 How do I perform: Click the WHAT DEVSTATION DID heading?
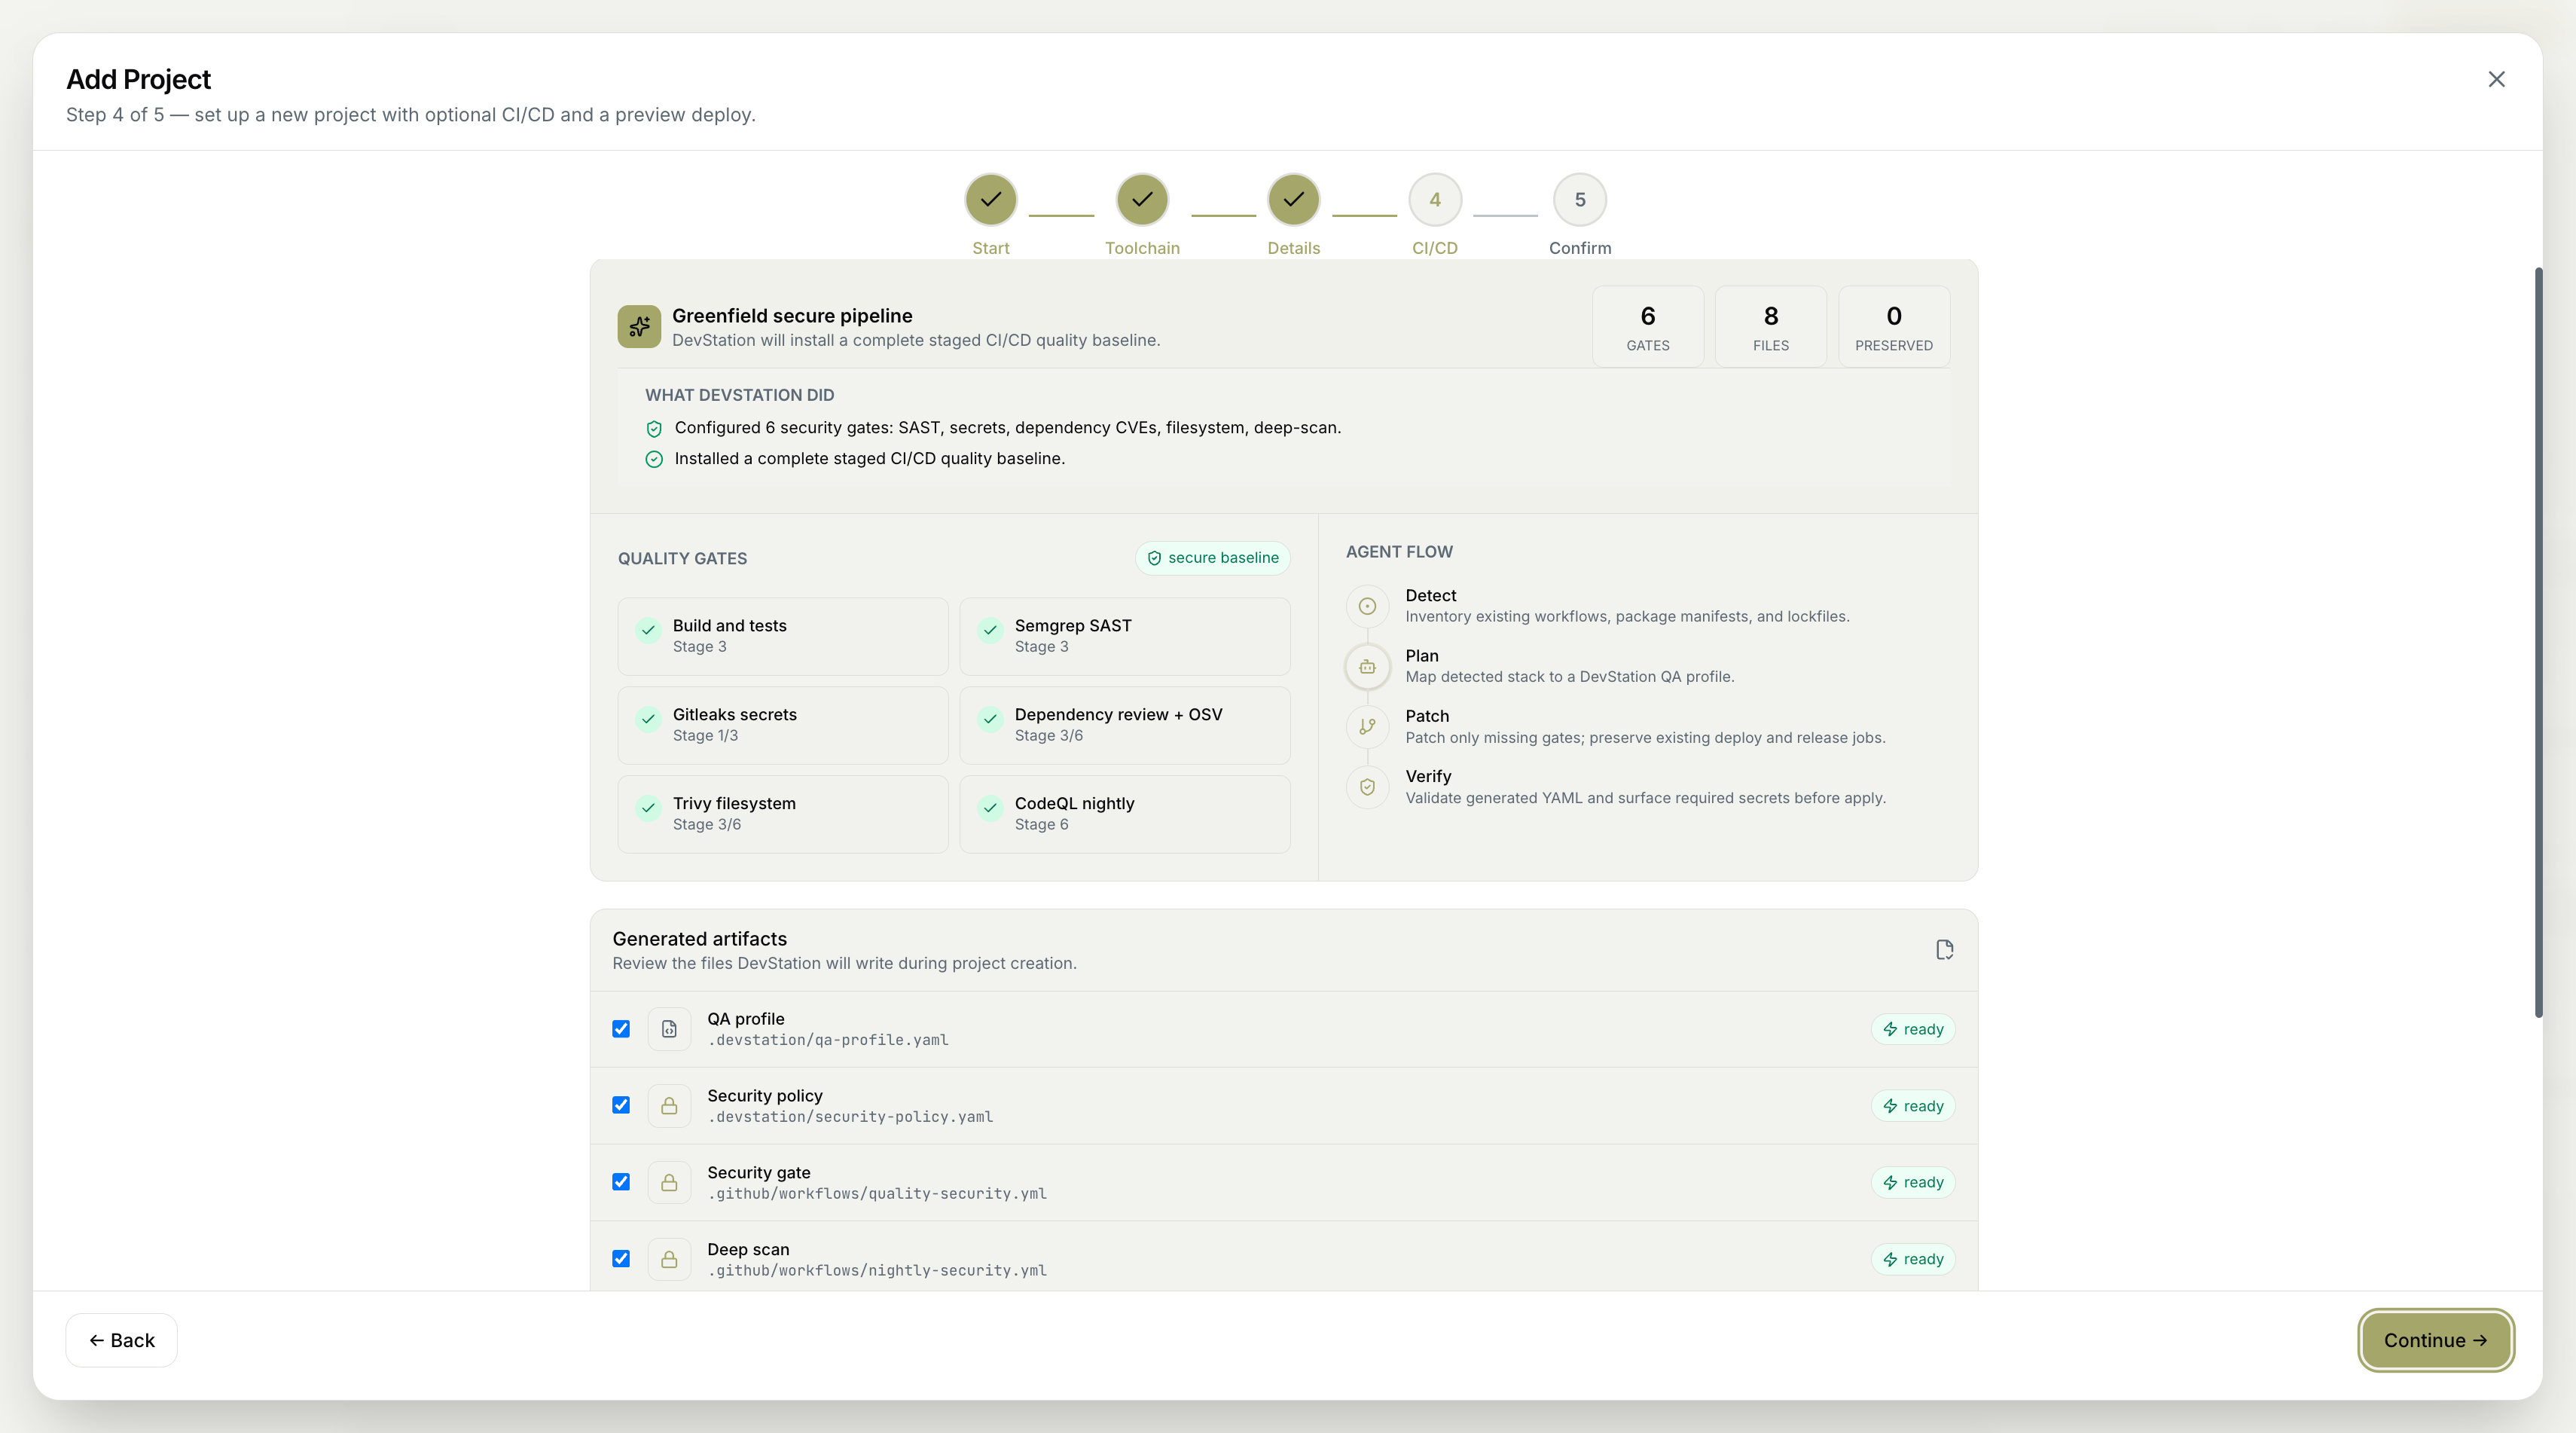pyautogui.click(x=740, y=395)
